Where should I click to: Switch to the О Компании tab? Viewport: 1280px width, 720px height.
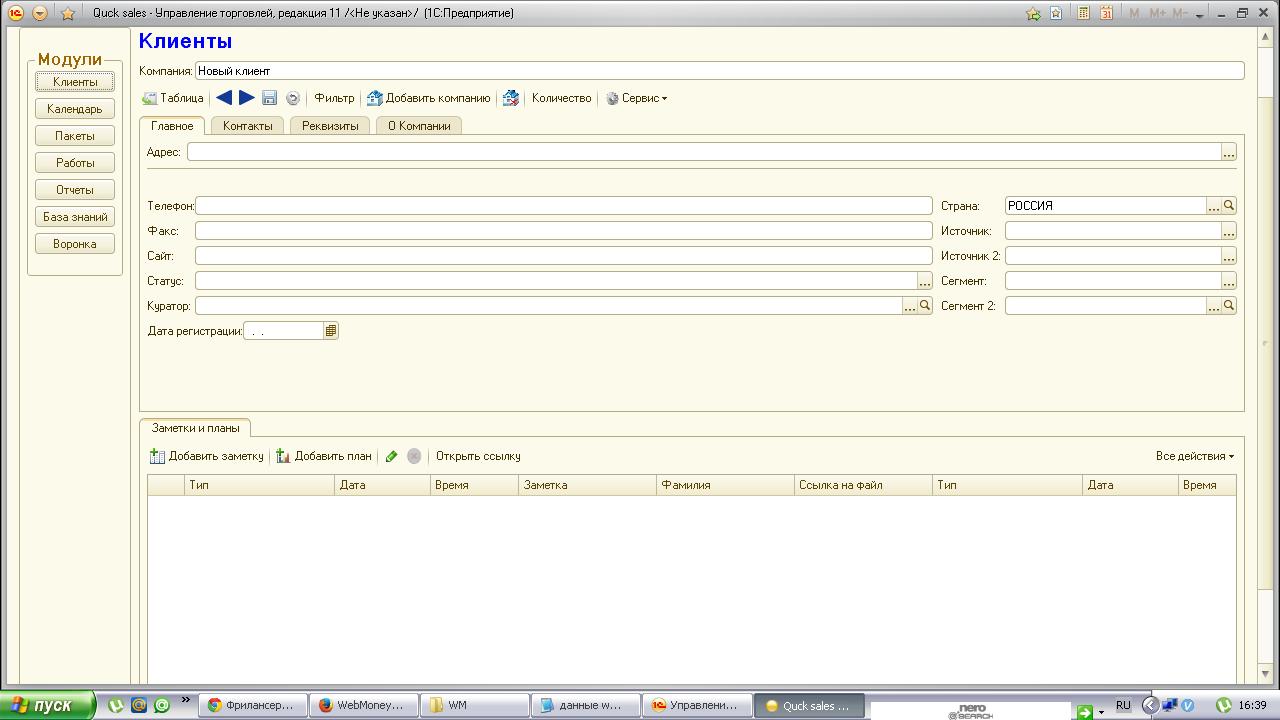pos(419,126)
